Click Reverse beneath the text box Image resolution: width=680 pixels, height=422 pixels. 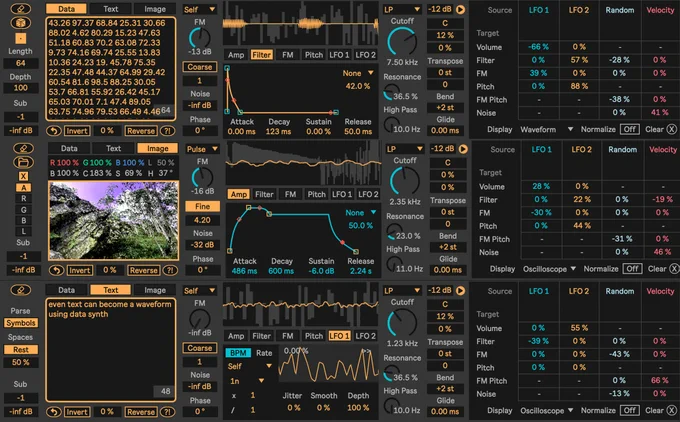point(141,412)
